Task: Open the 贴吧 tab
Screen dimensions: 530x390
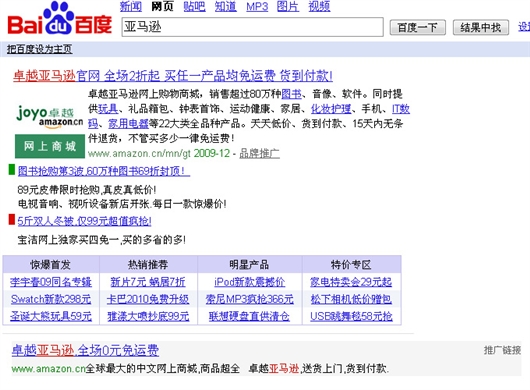Action: point(194,6)
